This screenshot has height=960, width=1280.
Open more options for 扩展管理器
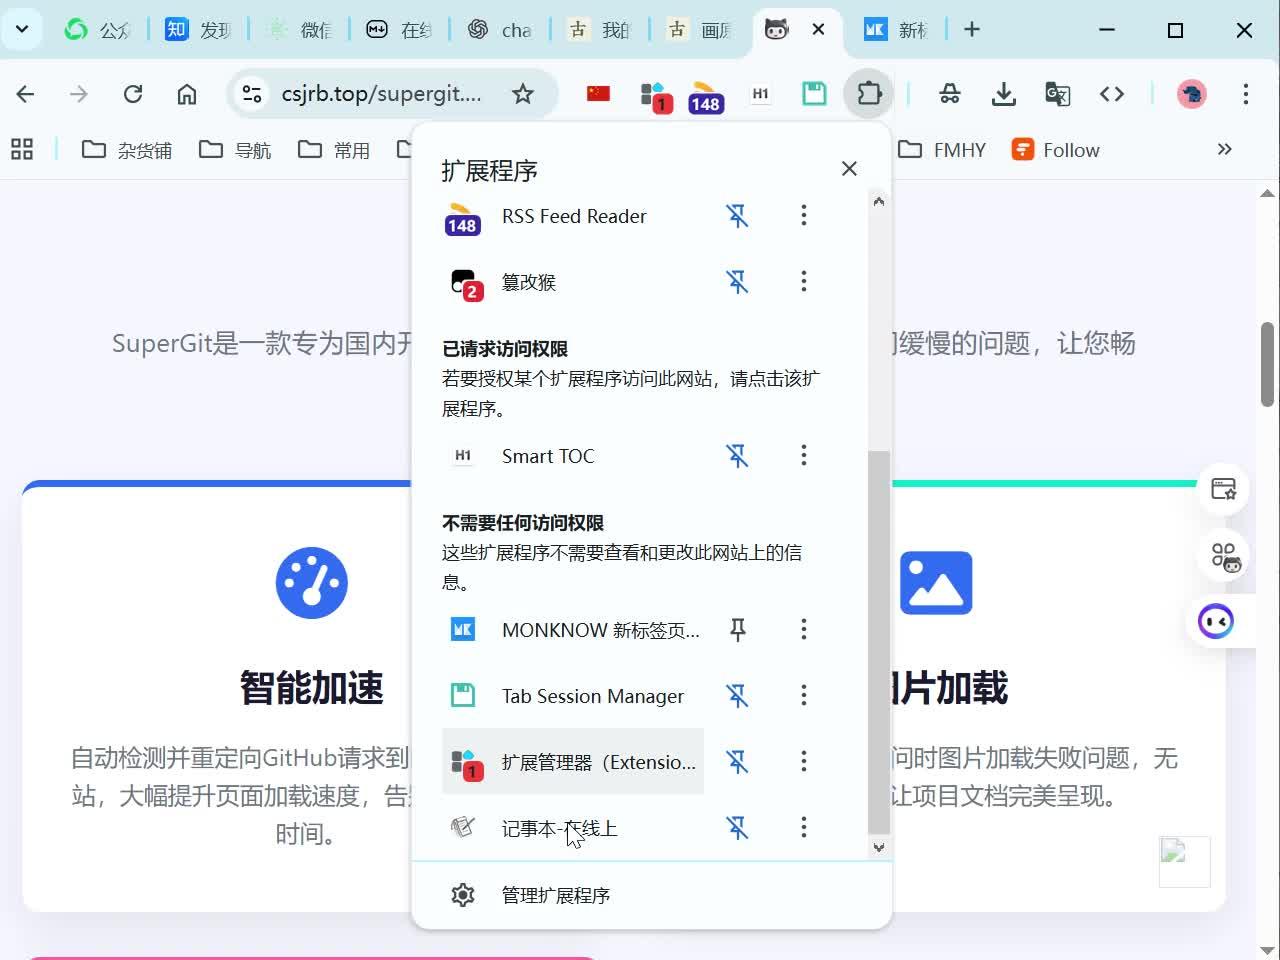pyautogui.click(x=803, y=762)
